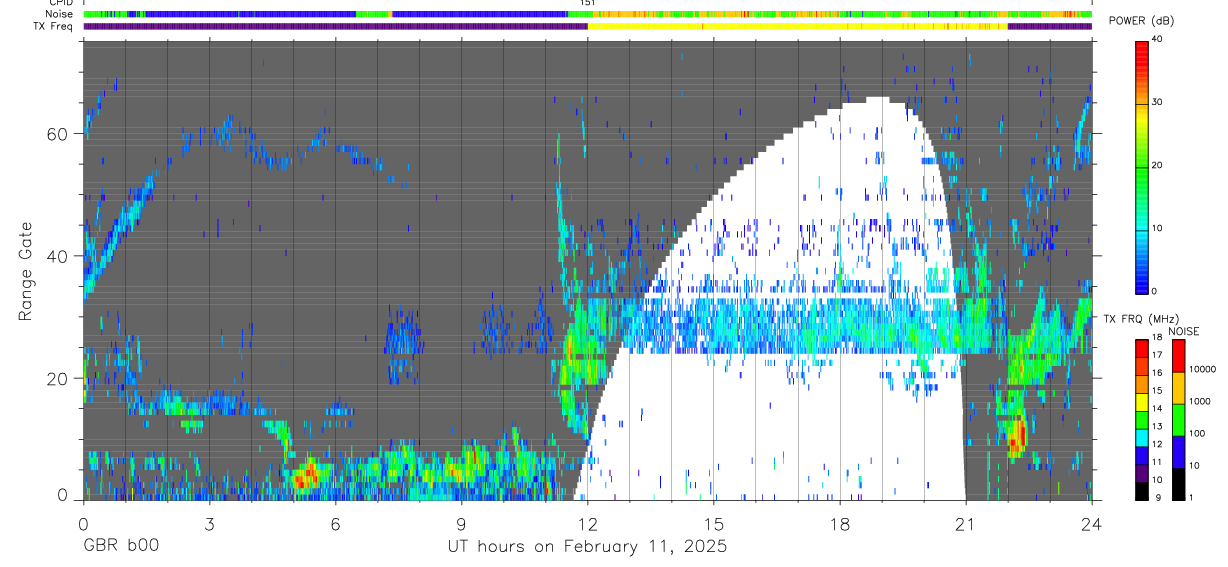Click the blue 0 dB end of power colorbar
Image resolution: width=1228 pixels, height=567 pixels.
point(1141,285)
